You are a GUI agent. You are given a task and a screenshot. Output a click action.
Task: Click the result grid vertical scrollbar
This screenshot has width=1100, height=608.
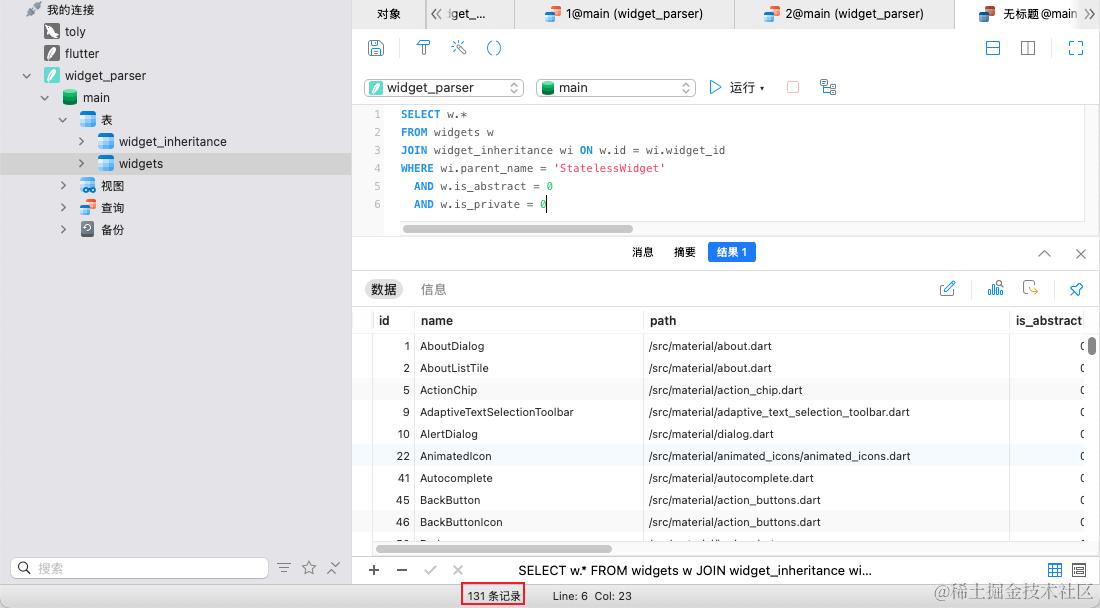pos(1092,346)
